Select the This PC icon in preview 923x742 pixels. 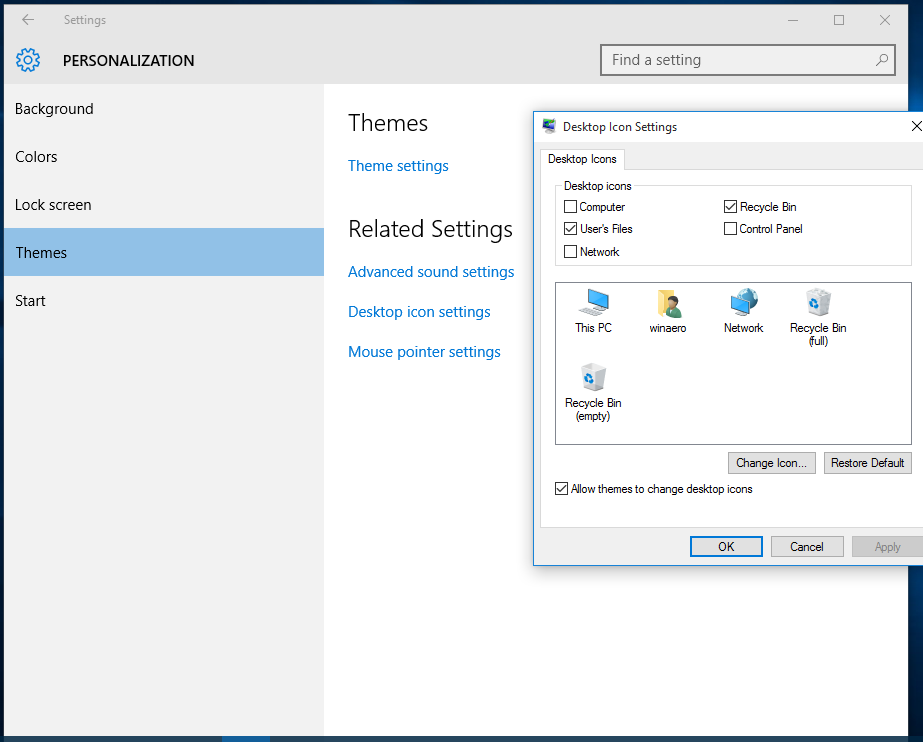point(593,311)
